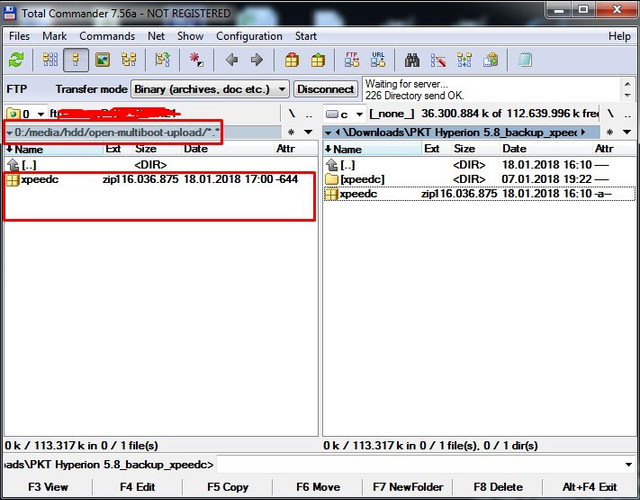Open the FTP connect icon
640x500 pixels.
pos(352,60)
